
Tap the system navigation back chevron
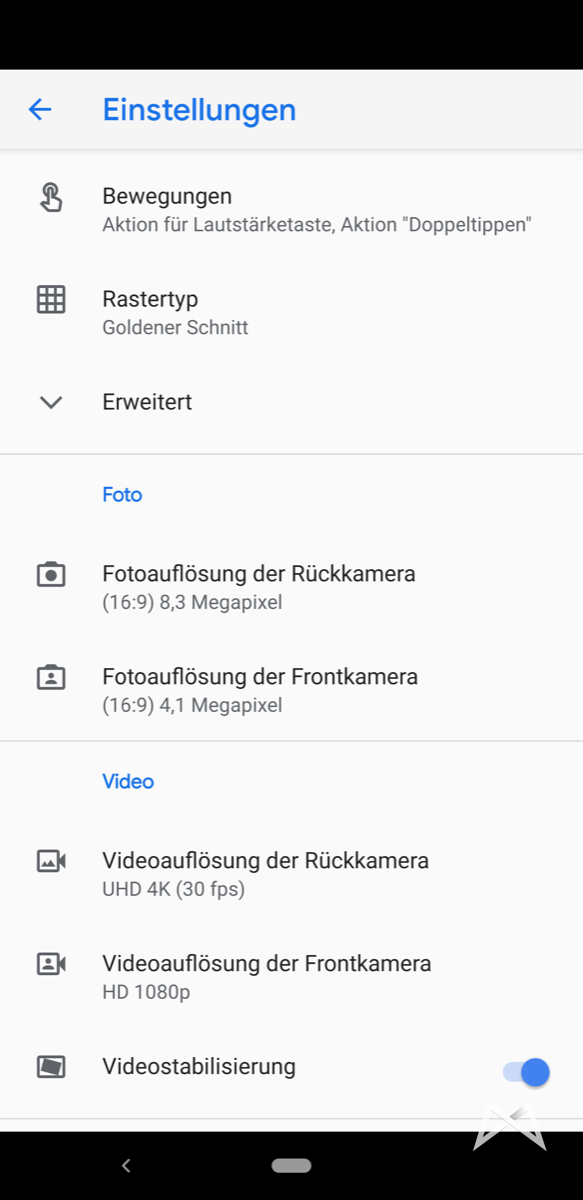point(126,1165)
